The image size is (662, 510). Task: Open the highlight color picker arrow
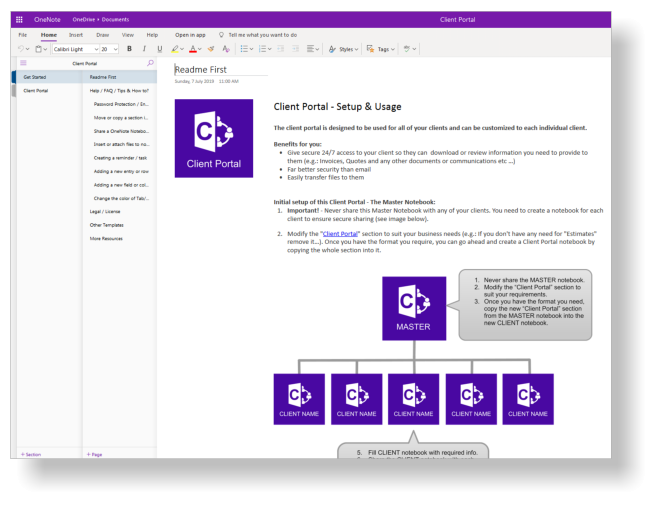click(182, 49)
